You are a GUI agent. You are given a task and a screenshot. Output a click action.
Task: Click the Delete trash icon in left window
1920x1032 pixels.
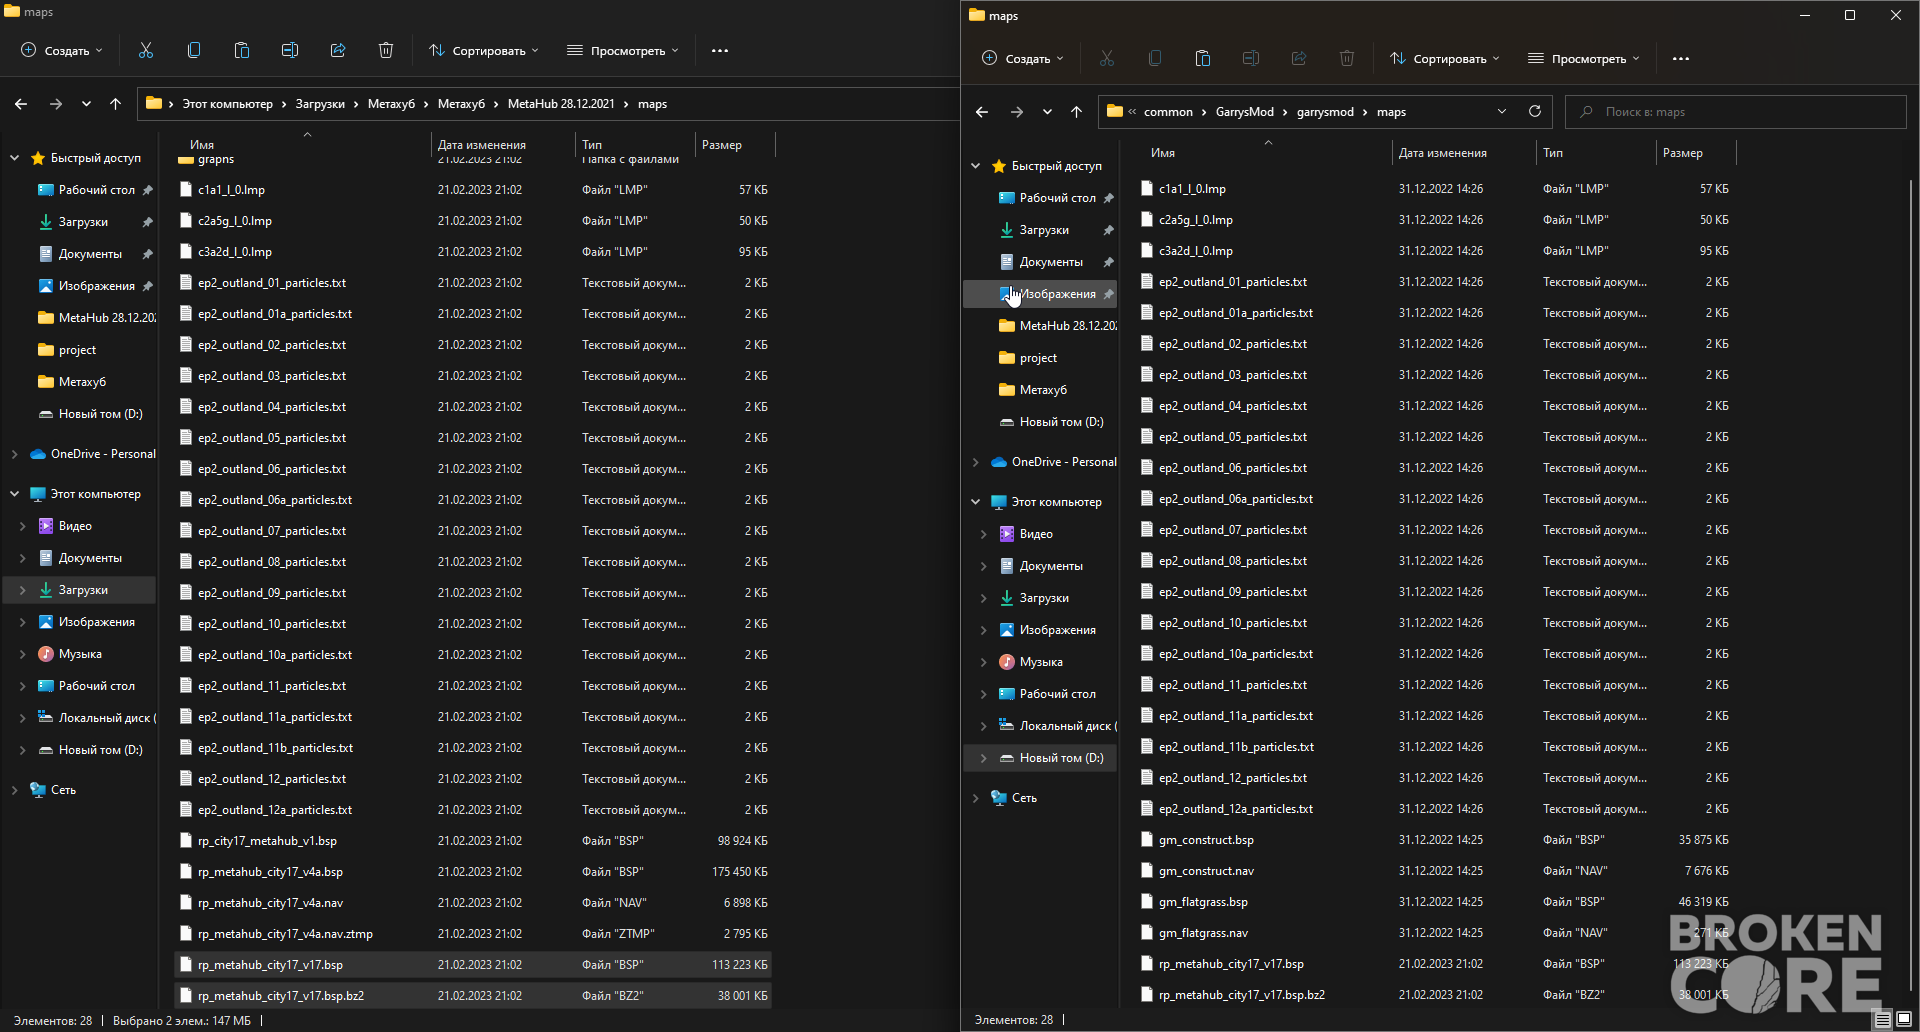tap(386, 50)
